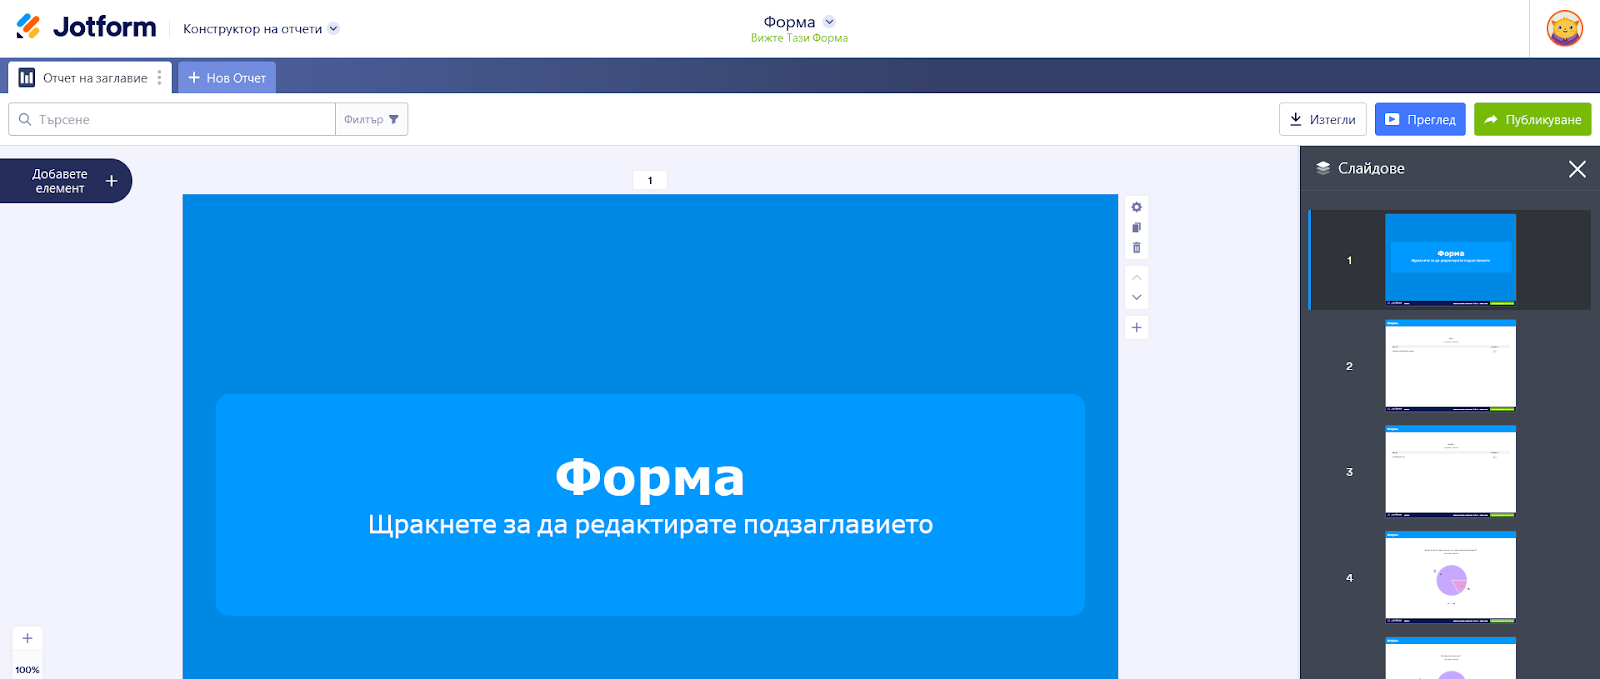
Task: Open the Конструктор на отчети dropdown
Action: pos(261,29)
